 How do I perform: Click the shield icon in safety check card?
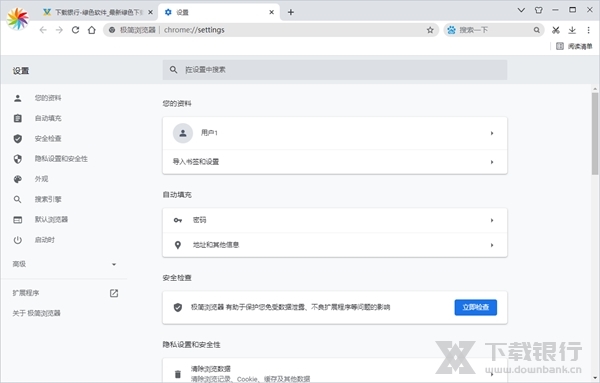click(178, 307)
